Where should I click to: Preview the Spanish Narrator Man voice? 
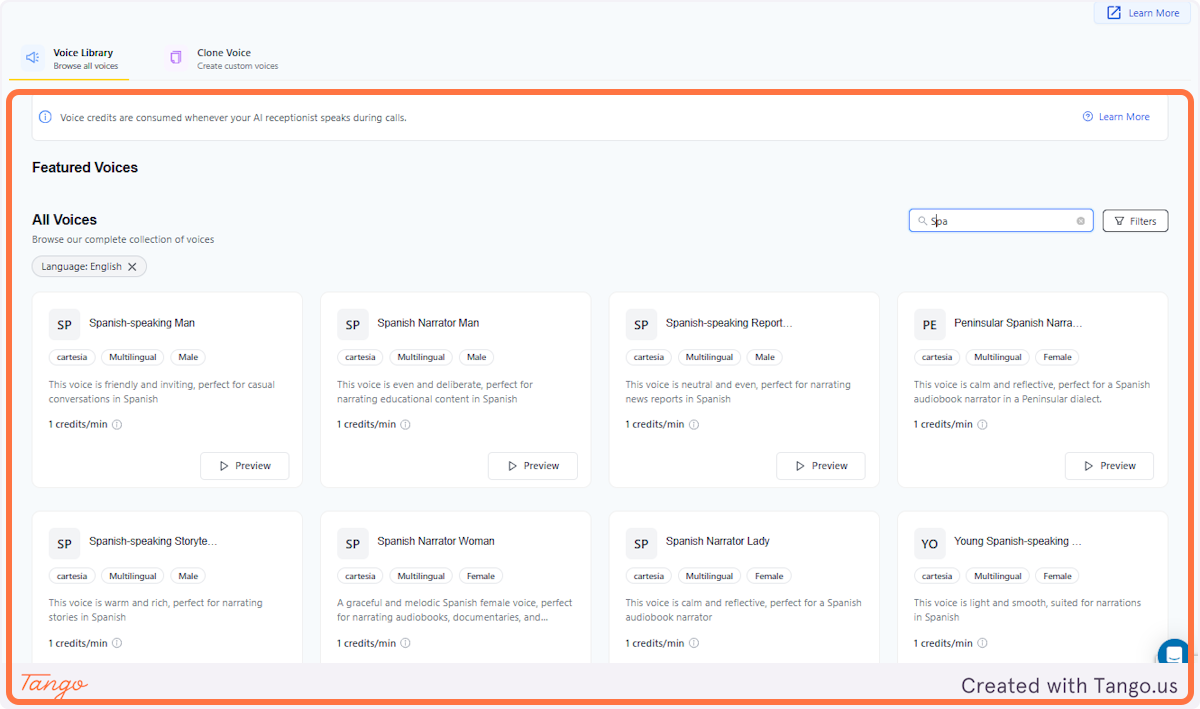(x=533, y=466)
